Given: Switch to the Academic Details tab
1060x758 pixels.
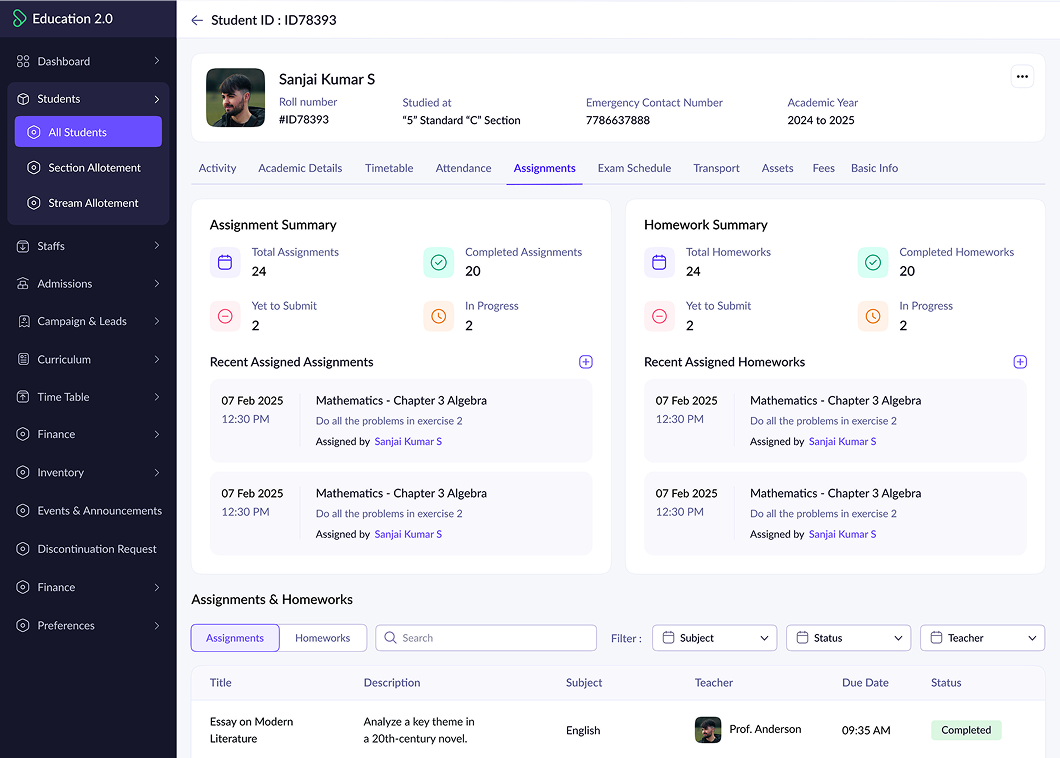Looking at the screenshot, I should point(300,168).
